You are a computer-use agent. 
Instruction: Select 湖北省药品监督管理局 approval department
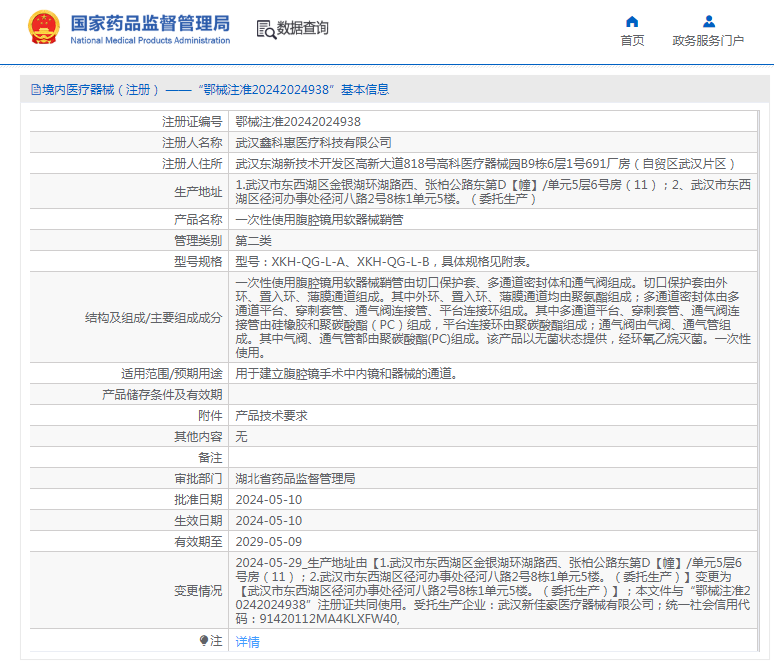(x=295, y=478)
